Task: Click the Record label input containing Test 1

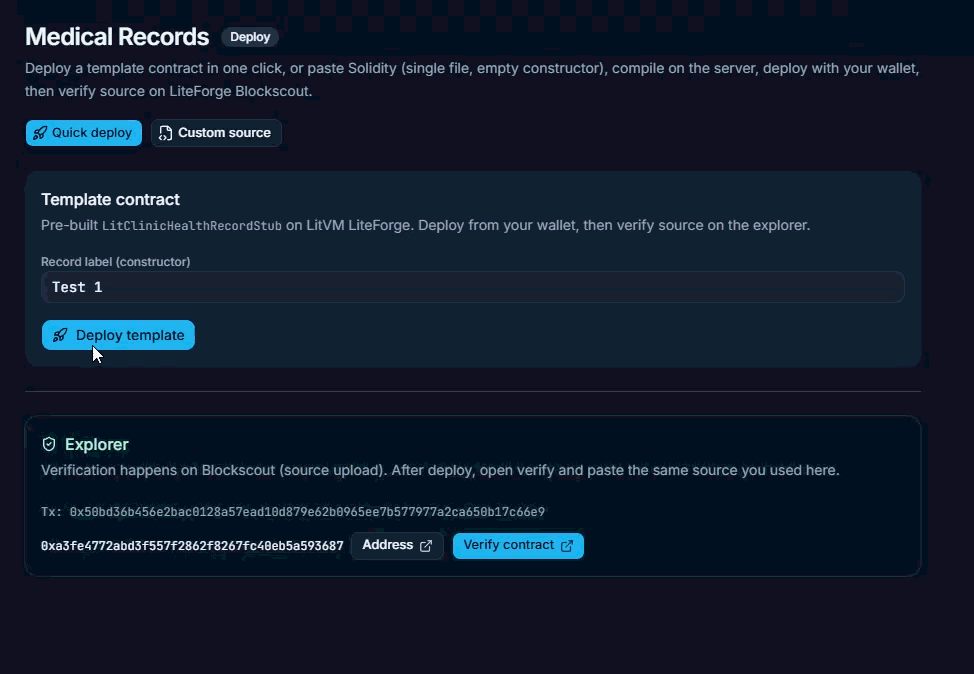Action: click(x=472, y=287)
